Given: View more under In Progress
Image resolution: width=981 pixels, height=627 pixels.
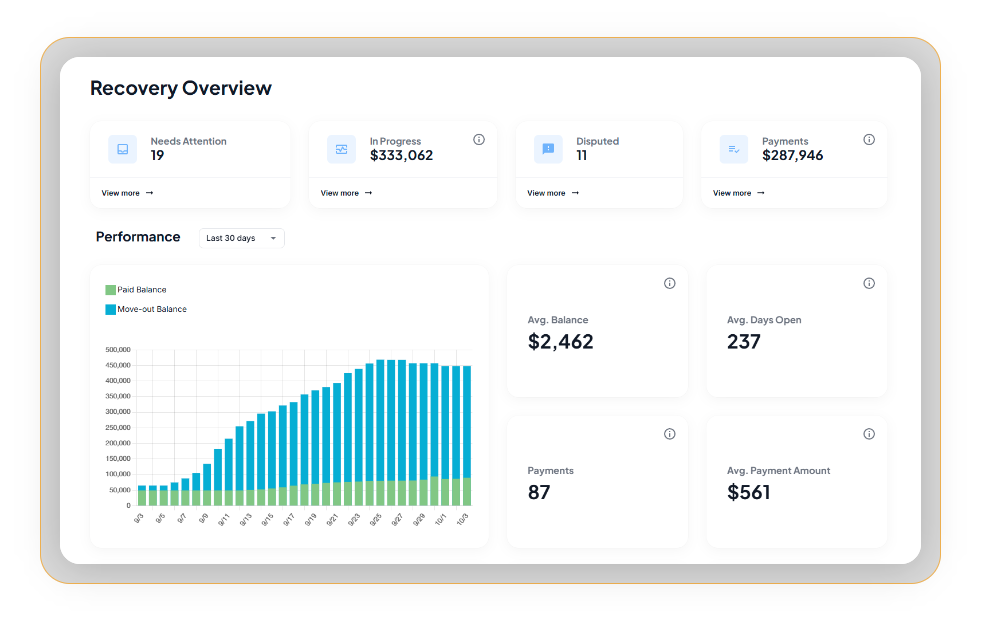Looking at the screenshot, I should tap(346, 193).
